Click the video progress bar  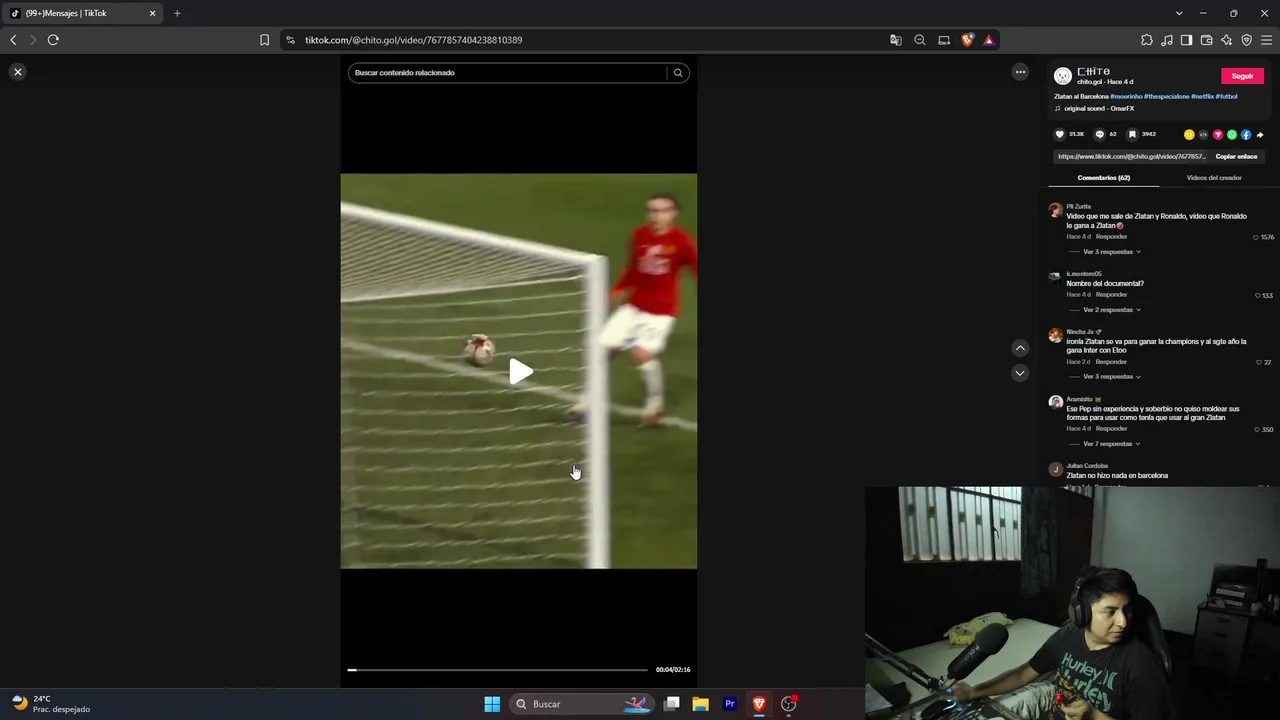[497, 670]
